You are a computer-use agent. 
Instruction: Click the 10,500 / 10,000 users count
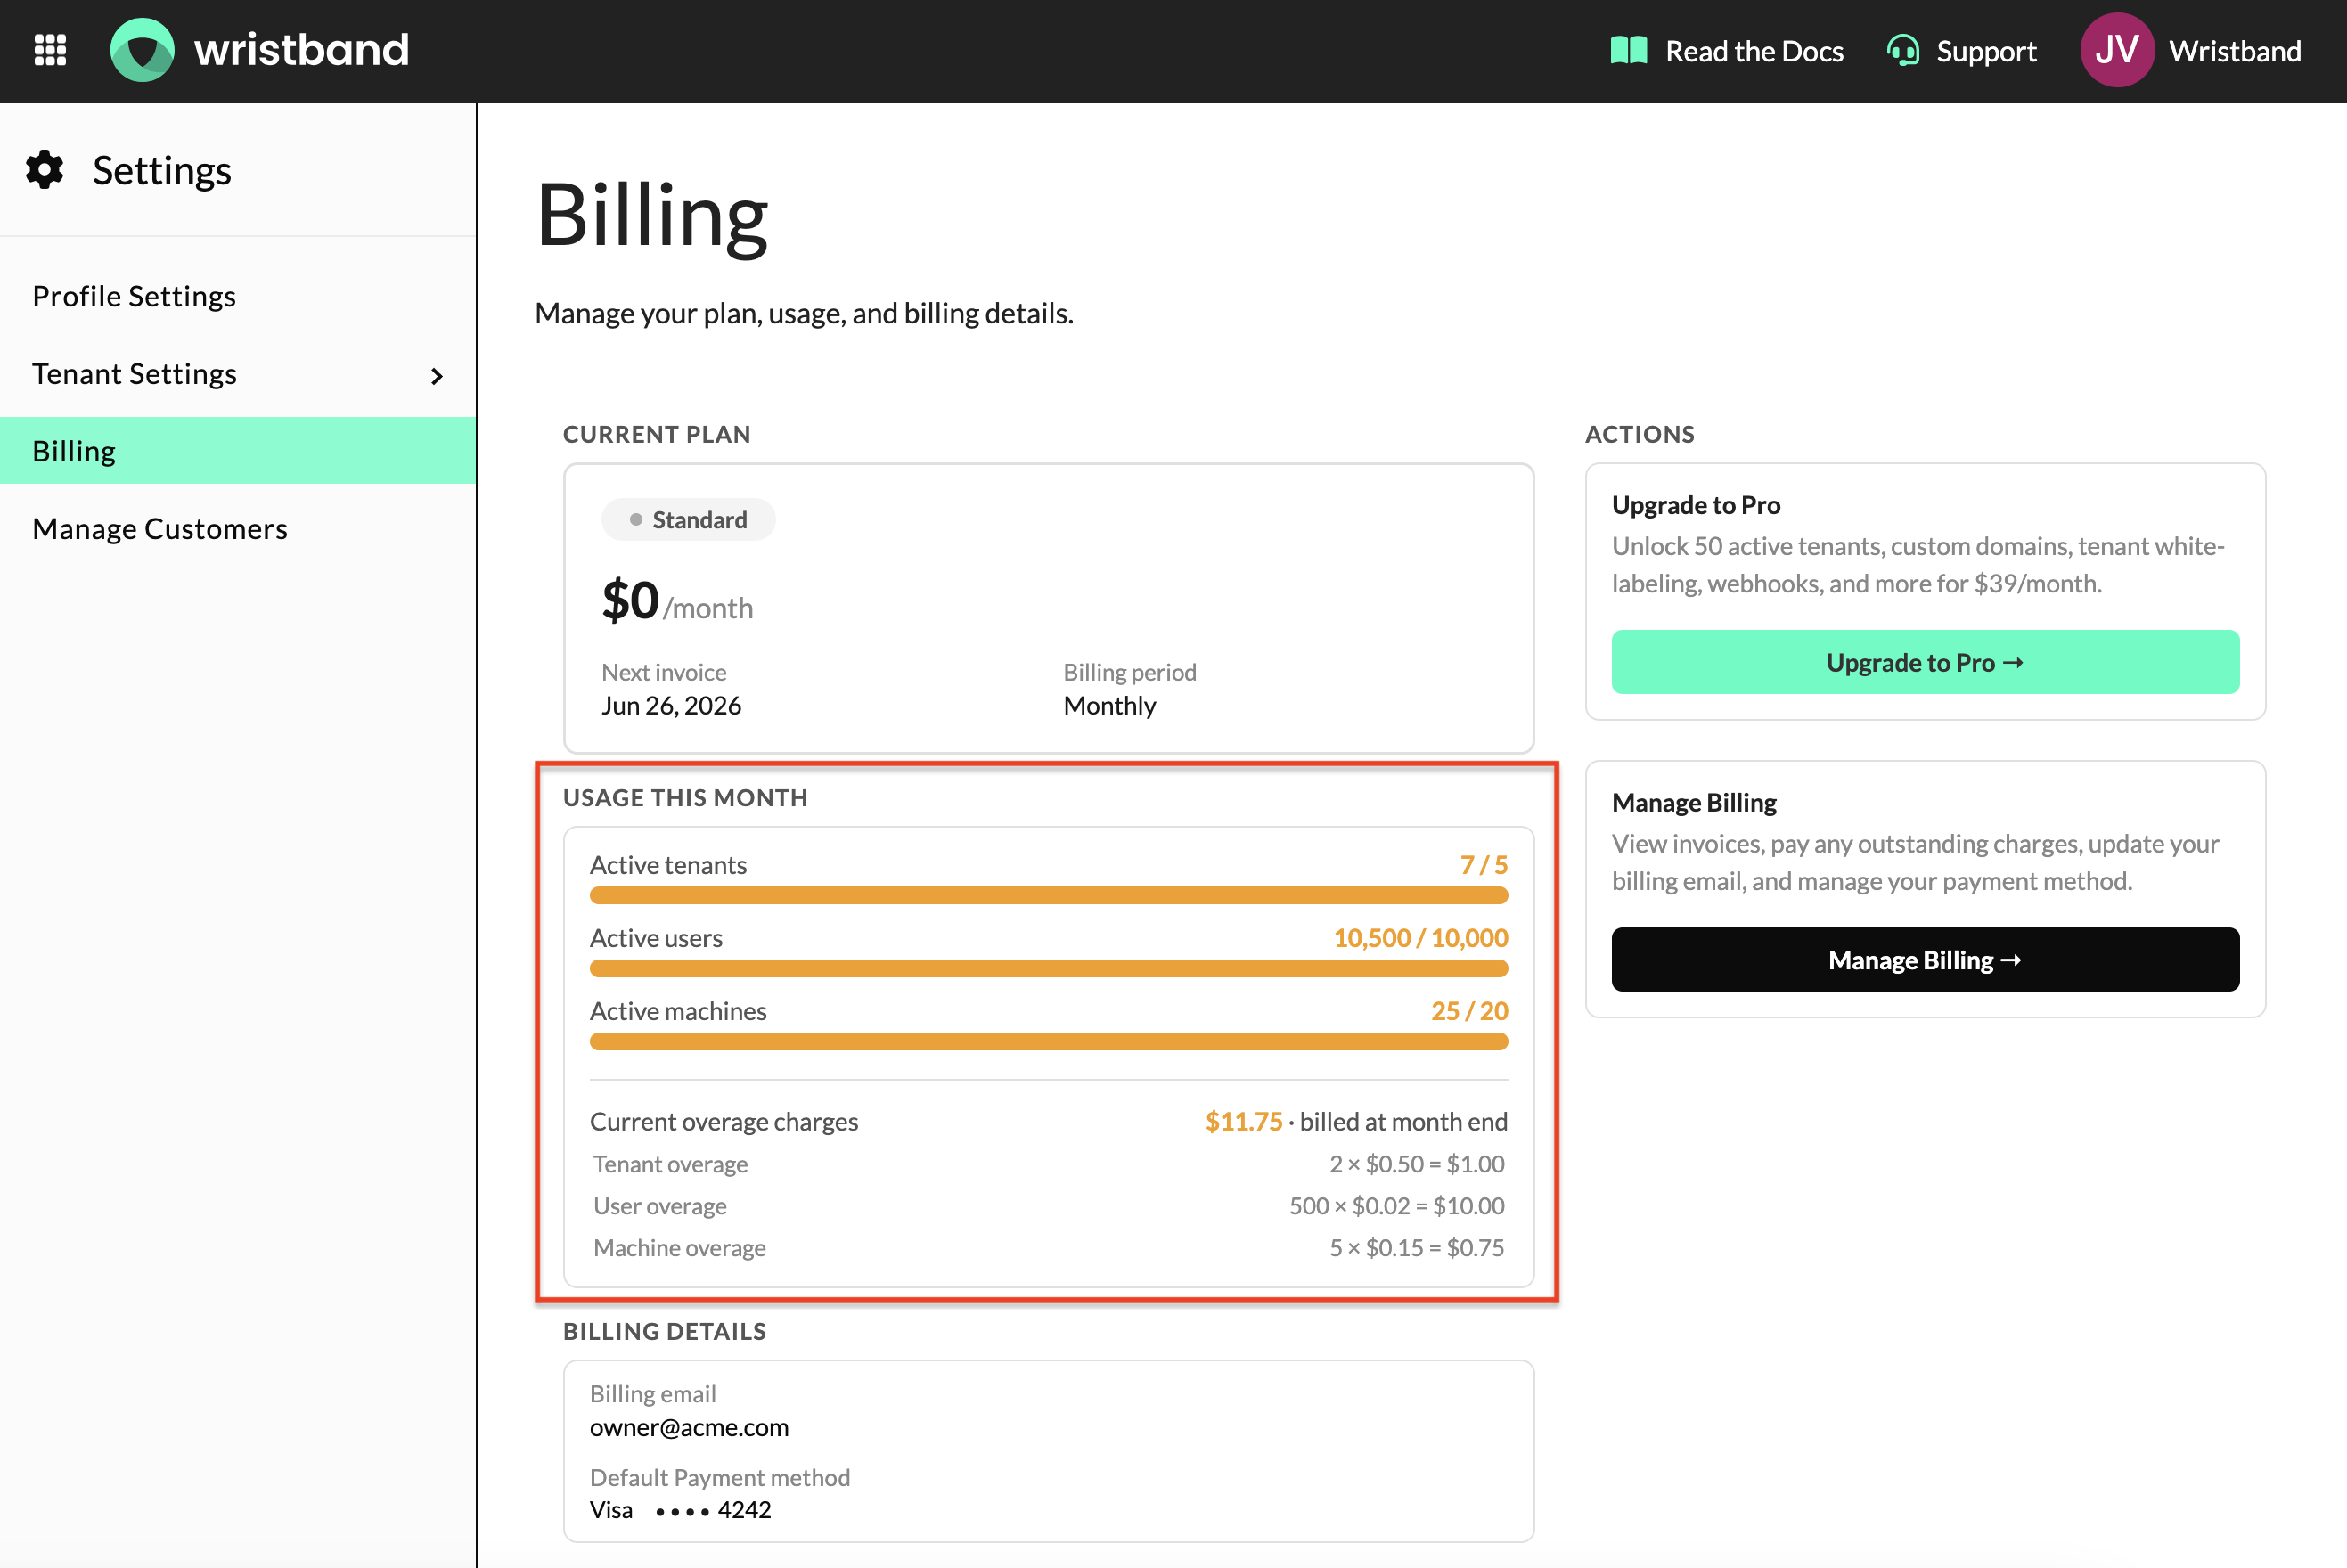(x=1420, y=938)
